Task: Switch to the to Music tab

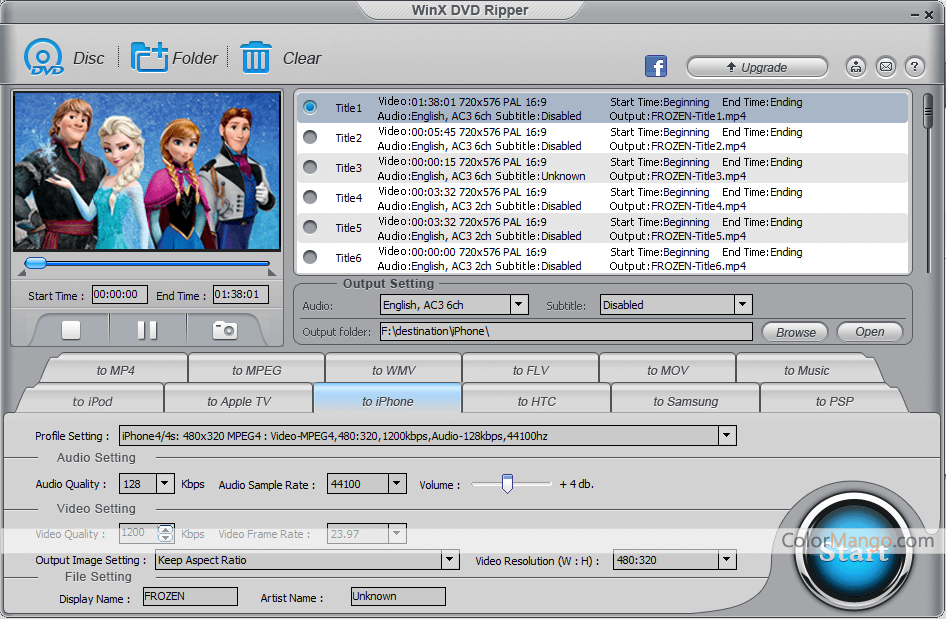Action: (x=806, y=370)
